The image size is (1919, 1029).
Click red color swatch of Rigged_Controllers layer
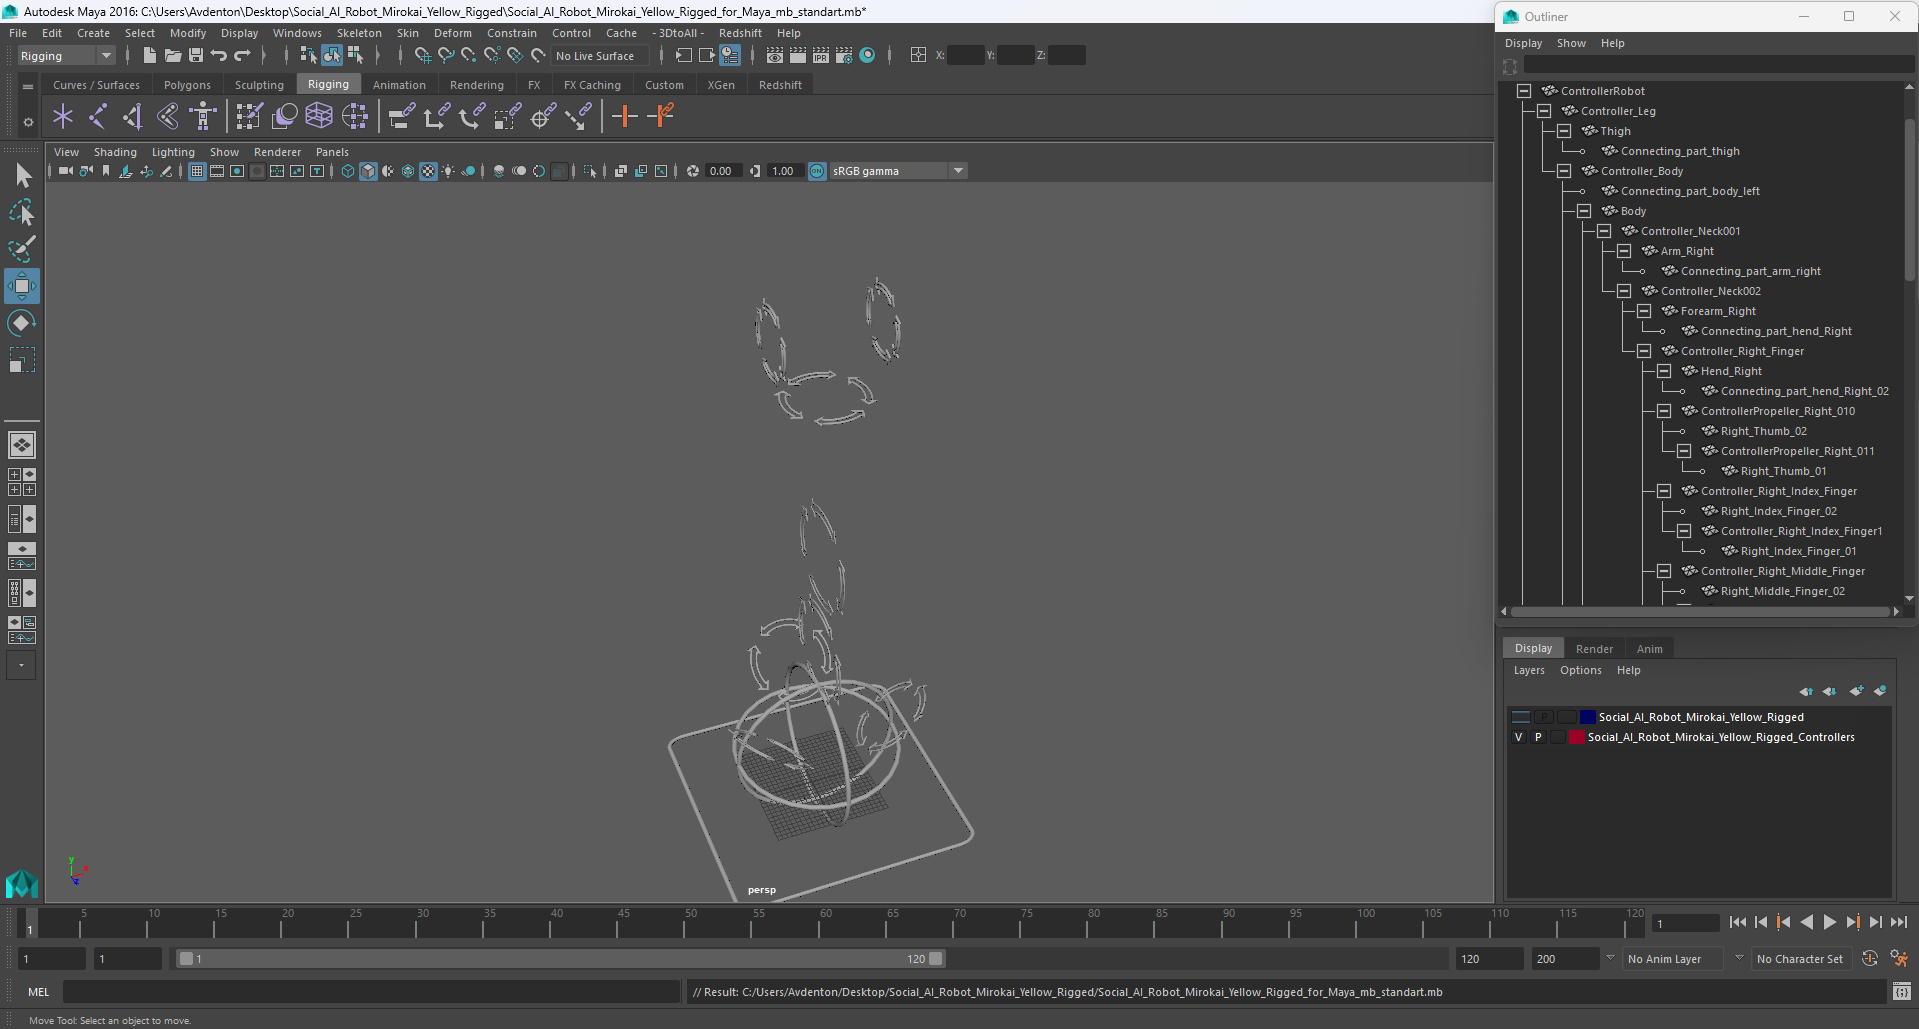click(x=1577, y=737)
